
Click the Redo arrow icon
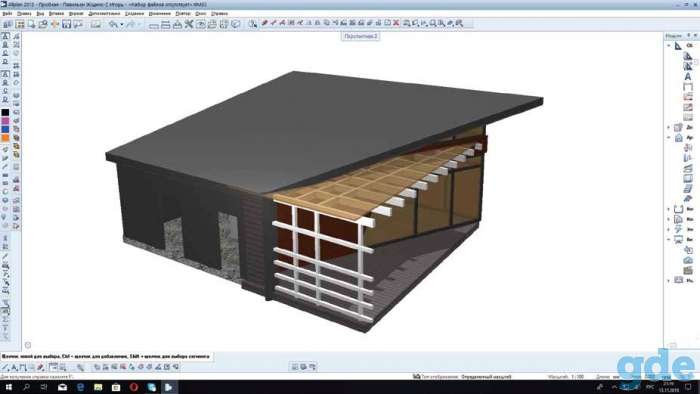tap(130, 24)
